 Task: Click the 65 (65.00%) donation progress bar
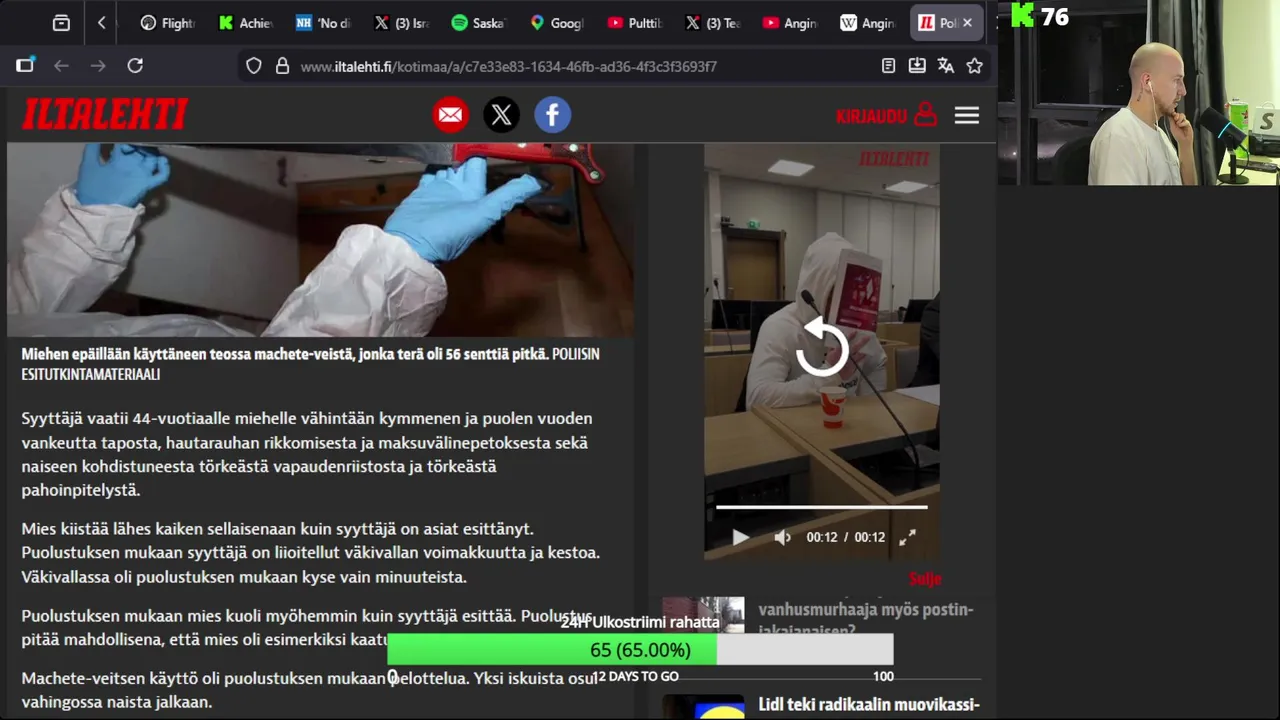(640, 650)
